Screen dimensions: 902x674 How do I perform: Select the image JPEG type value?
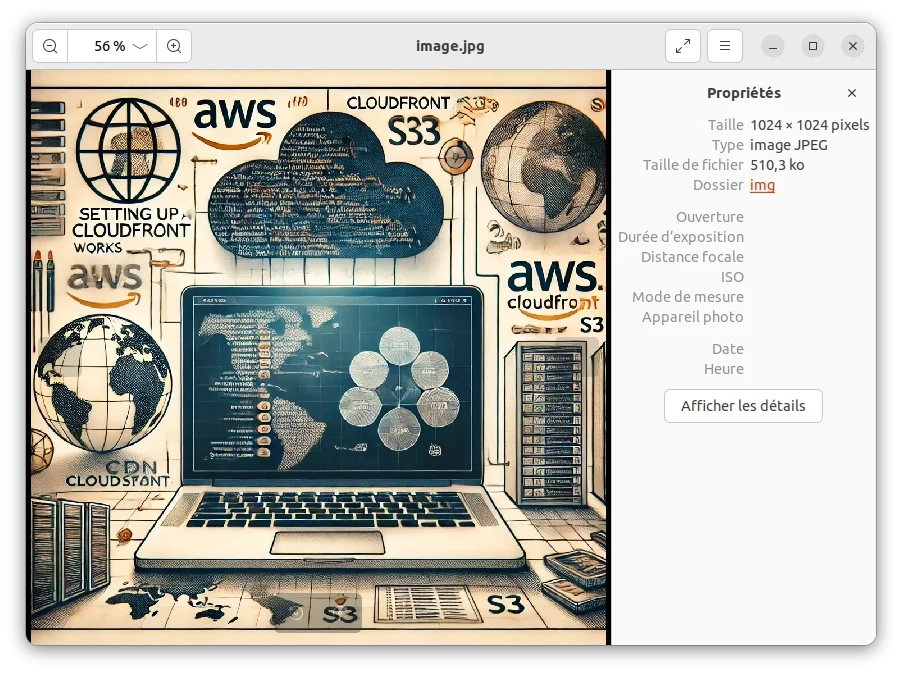[x=789, y=145]
